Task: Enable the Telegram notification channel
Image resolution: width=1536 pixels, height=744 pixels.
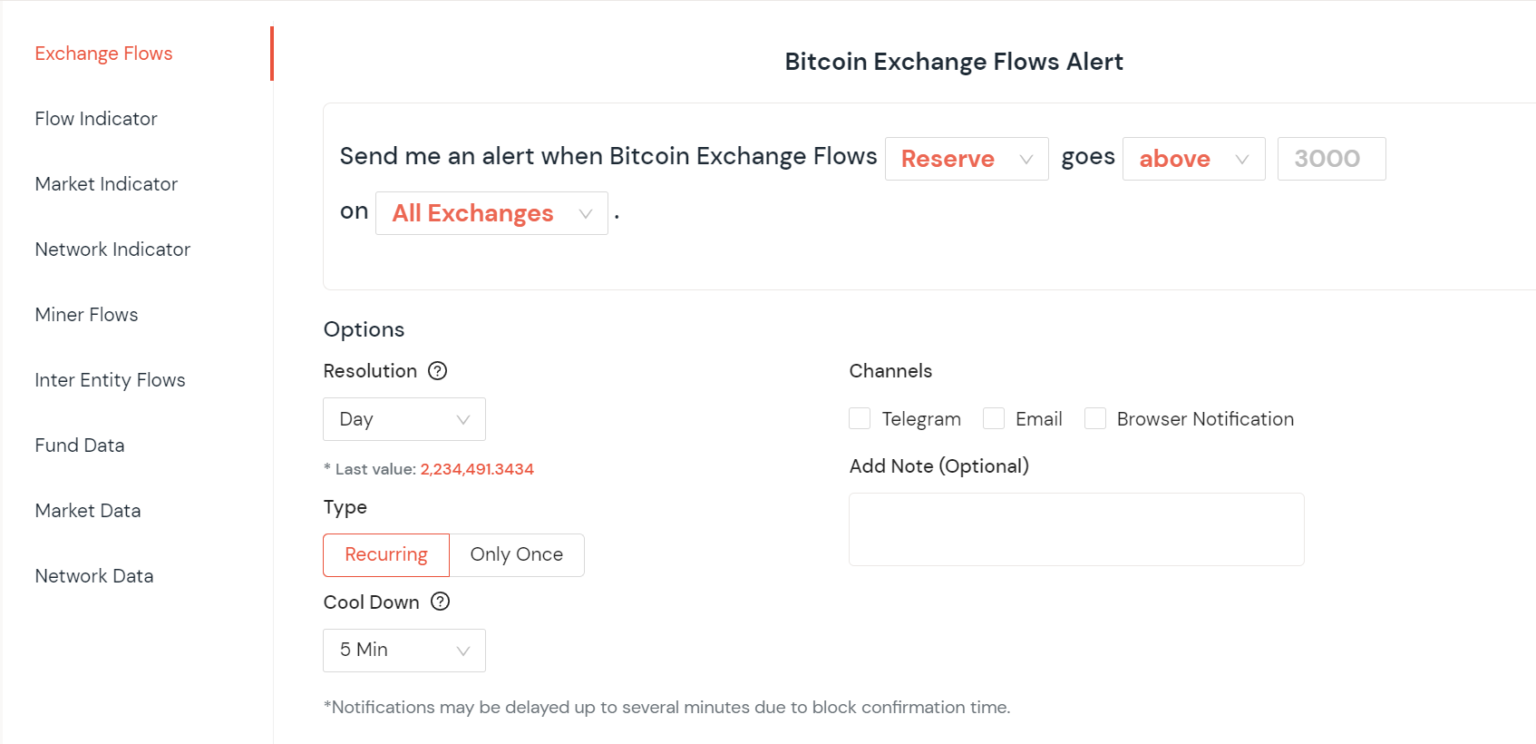Action: (x=859, y=418)
